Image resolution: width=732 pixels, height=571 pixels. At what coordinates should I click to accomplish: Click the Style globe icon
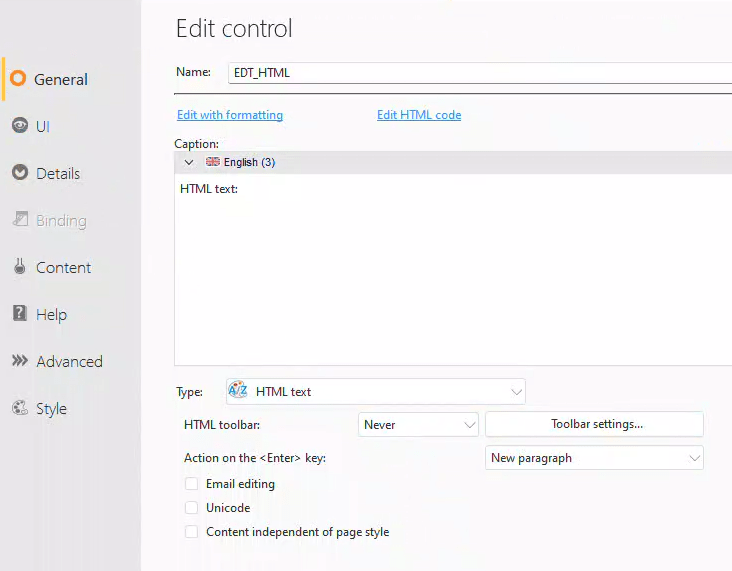19,408
